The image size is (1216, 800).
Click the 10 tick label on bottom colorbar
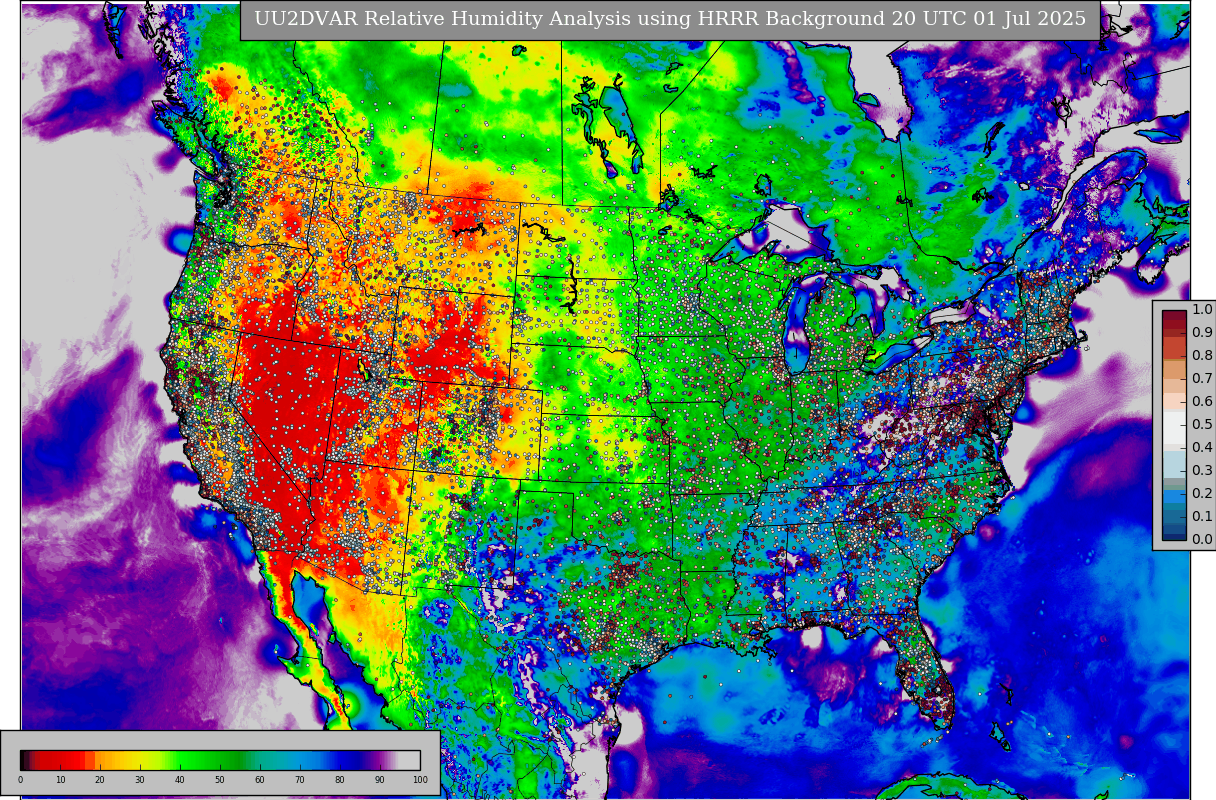pos(60,780)
